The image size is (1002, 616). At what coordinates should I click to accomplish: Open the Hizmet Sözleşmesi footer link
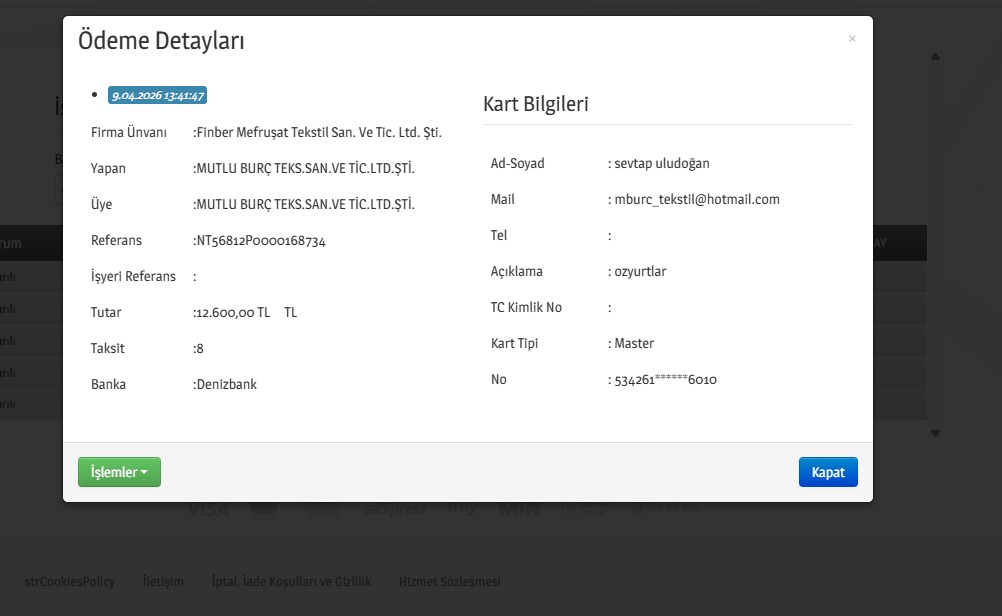[450, 582]
